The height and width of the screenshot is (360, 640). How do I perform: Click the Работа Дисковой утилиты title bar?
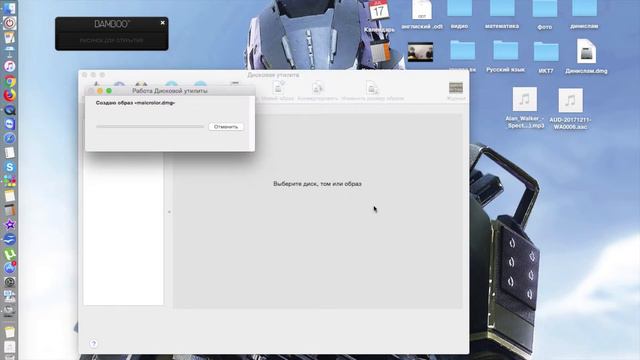[x=170, y=91]
